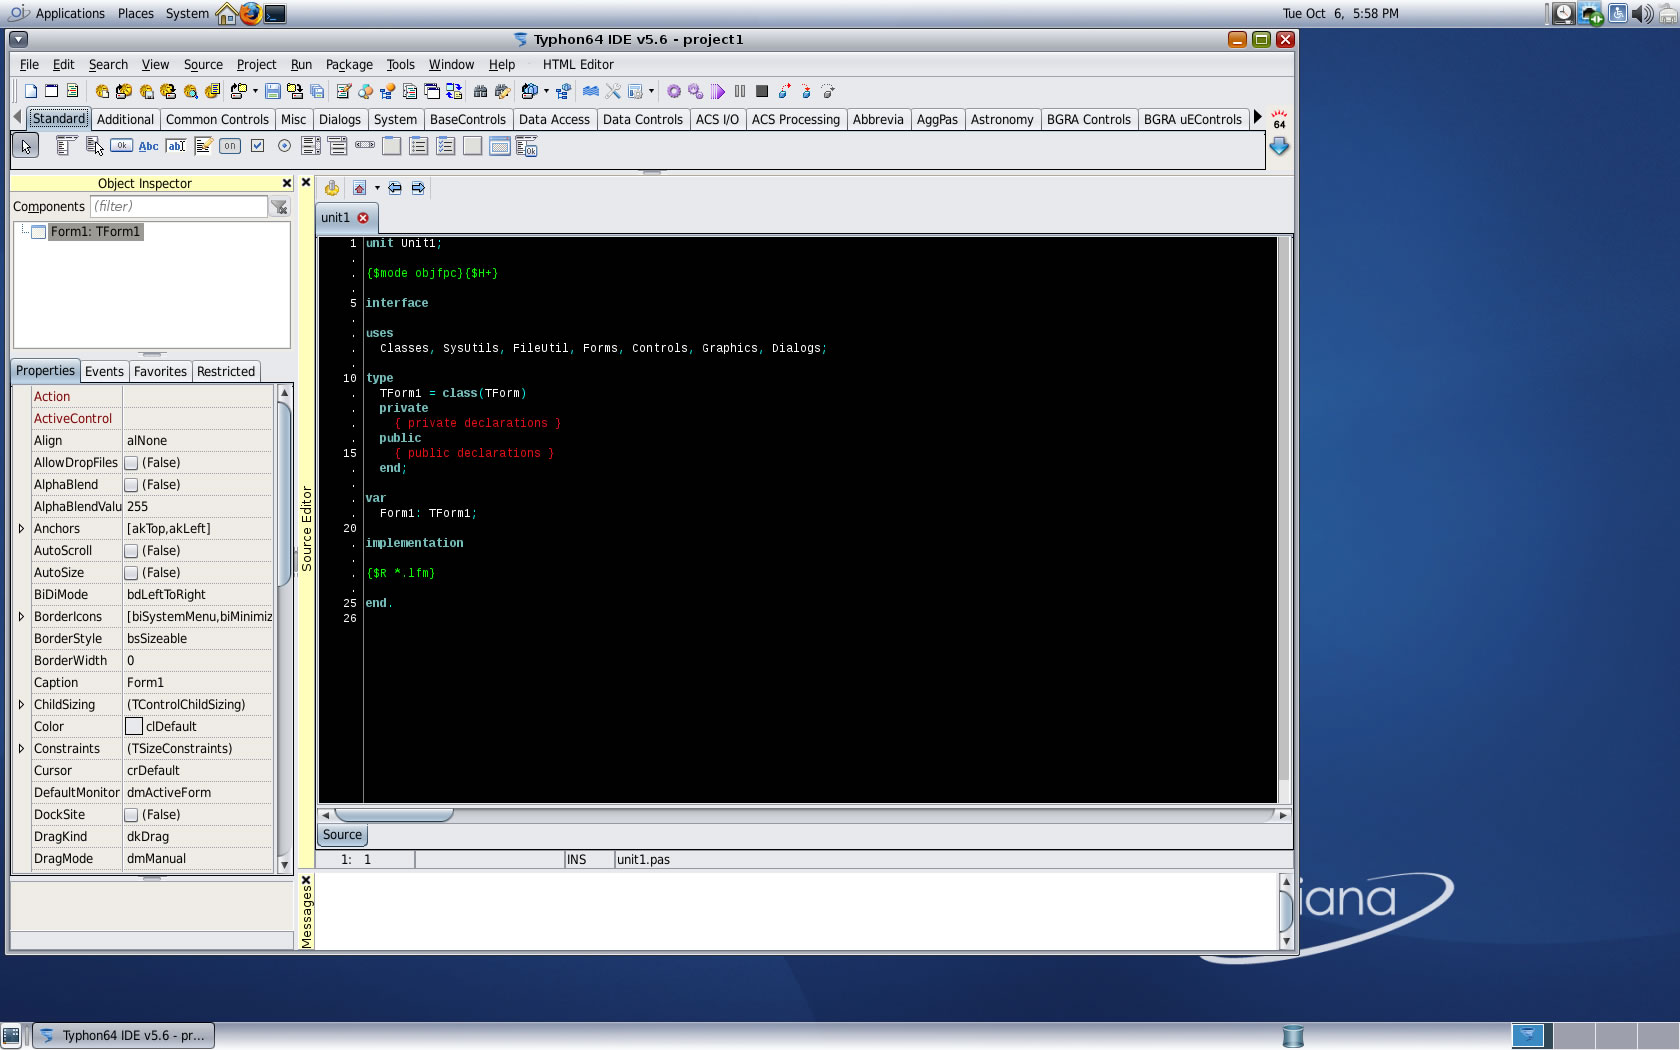Viewport: 1680px width, 1050px height.
Task: Switch to Common Controls palette tab
Action: pos(217,119)
